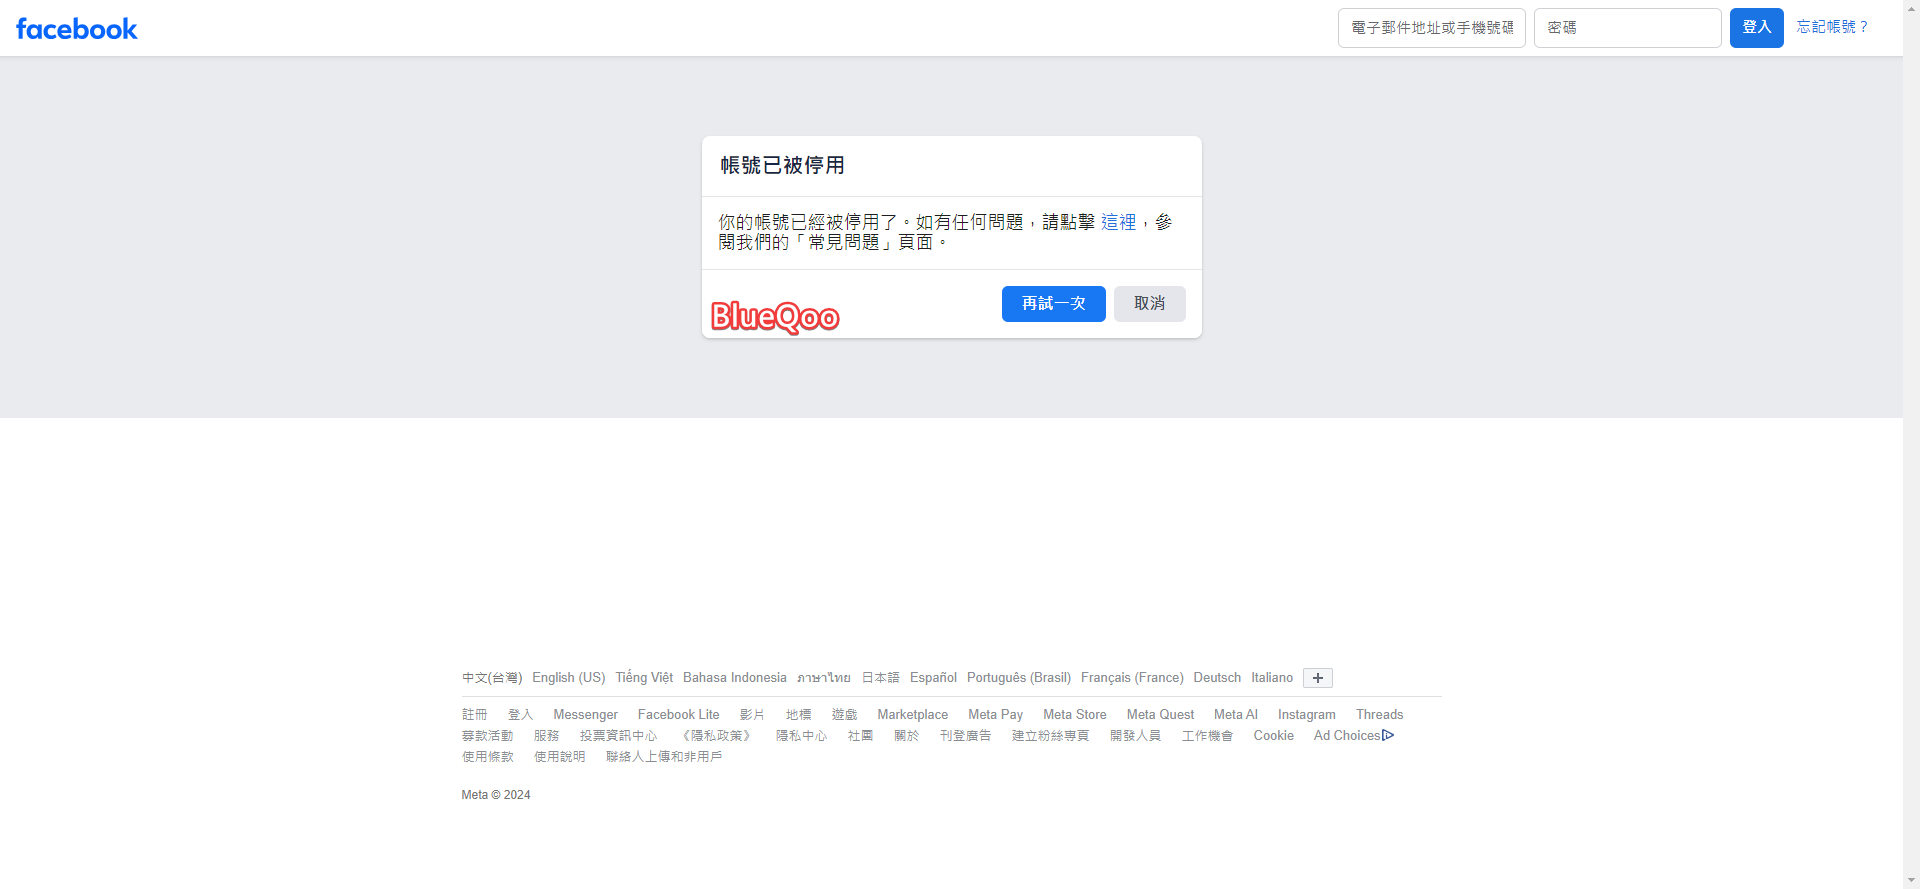Open the Messenger footer link
Screen dimensions: 1920x889
tap(585, 715)
